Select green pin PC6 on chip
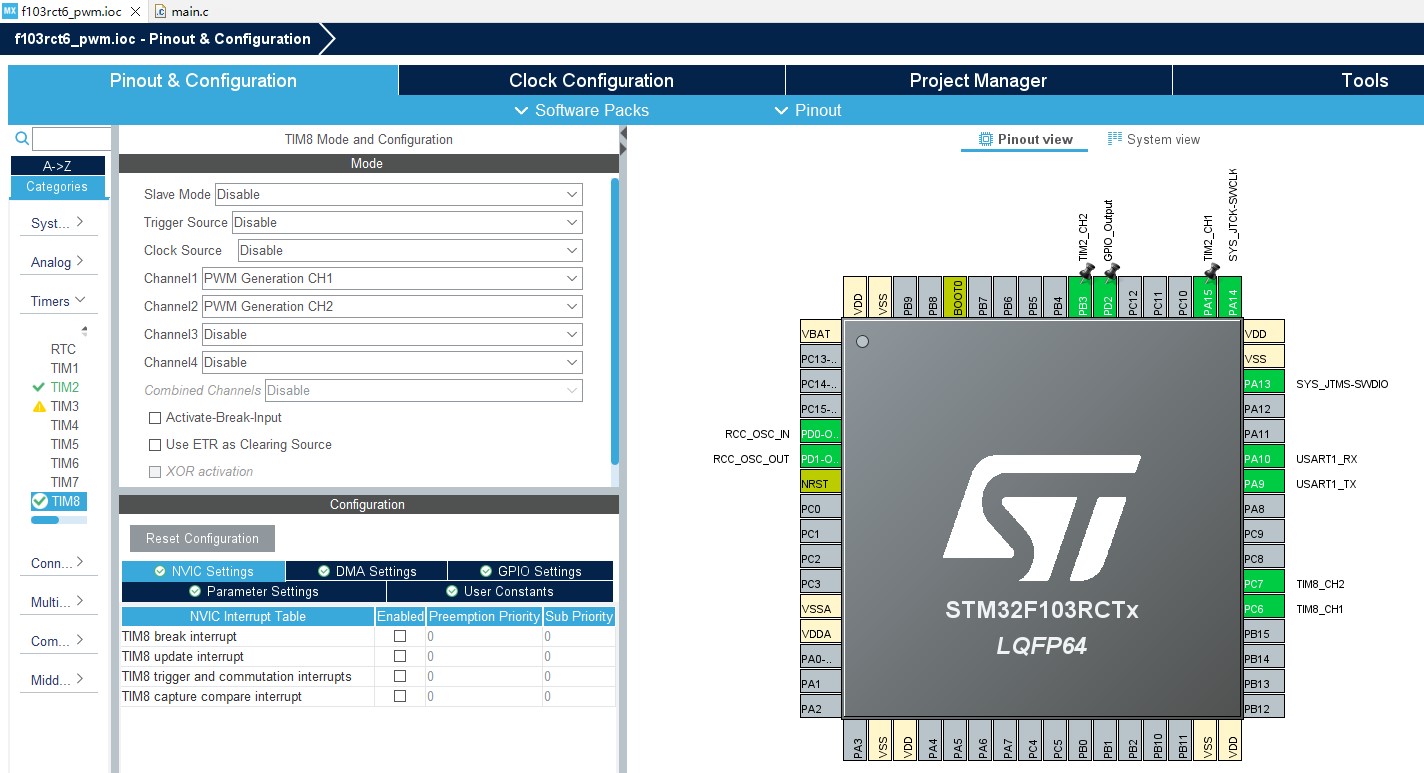1424x773 pixels. click(x=1263, y=608)
